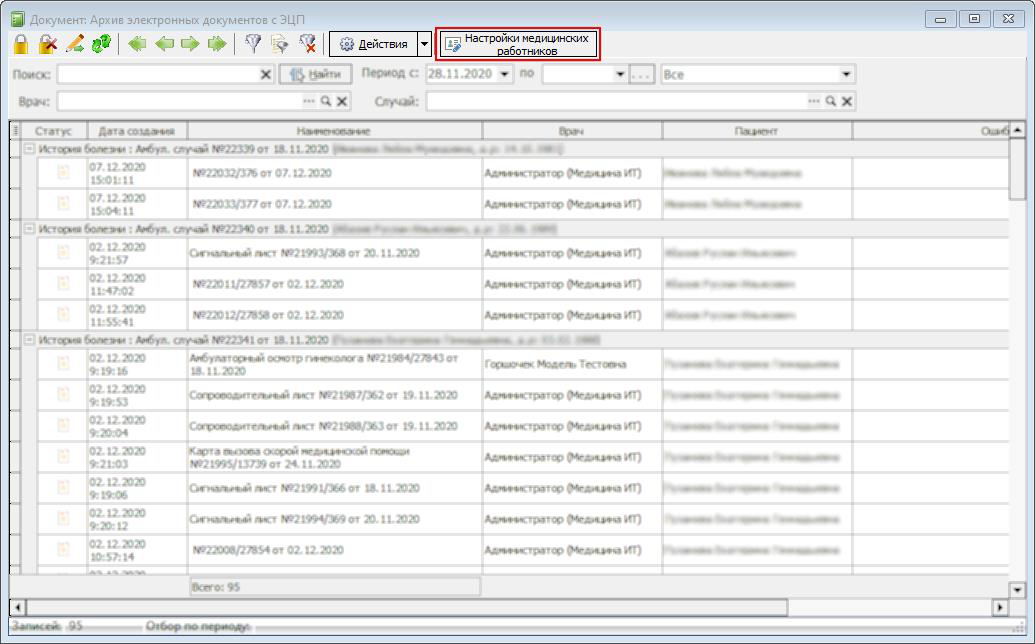Open the funnel filter icon

pyautogui.click(x=253, y=44)
